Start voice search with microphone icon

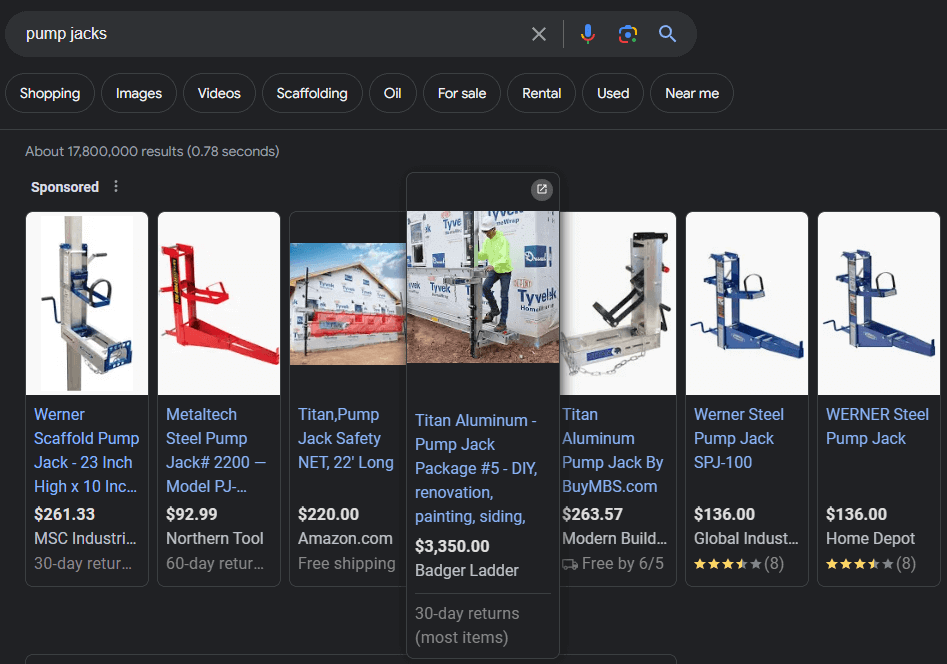click(x=588, y=34)
